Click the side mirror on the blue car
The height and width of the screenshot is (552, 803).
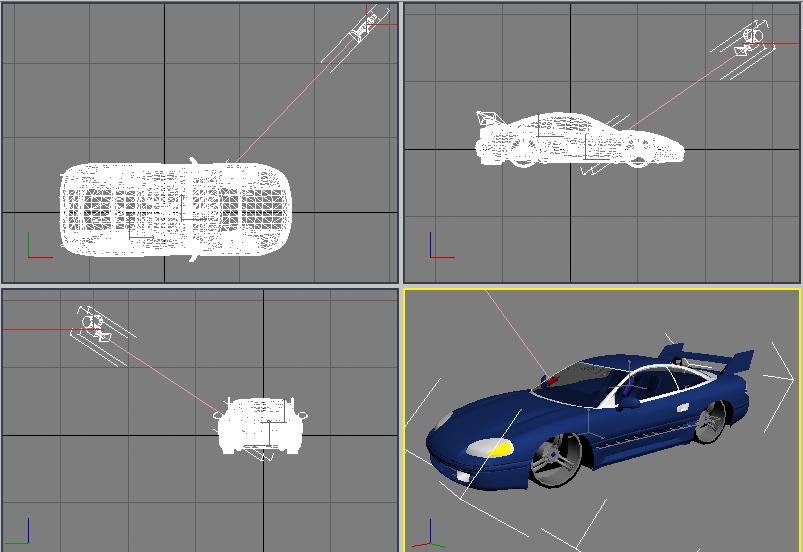click(x=628, y=402)
